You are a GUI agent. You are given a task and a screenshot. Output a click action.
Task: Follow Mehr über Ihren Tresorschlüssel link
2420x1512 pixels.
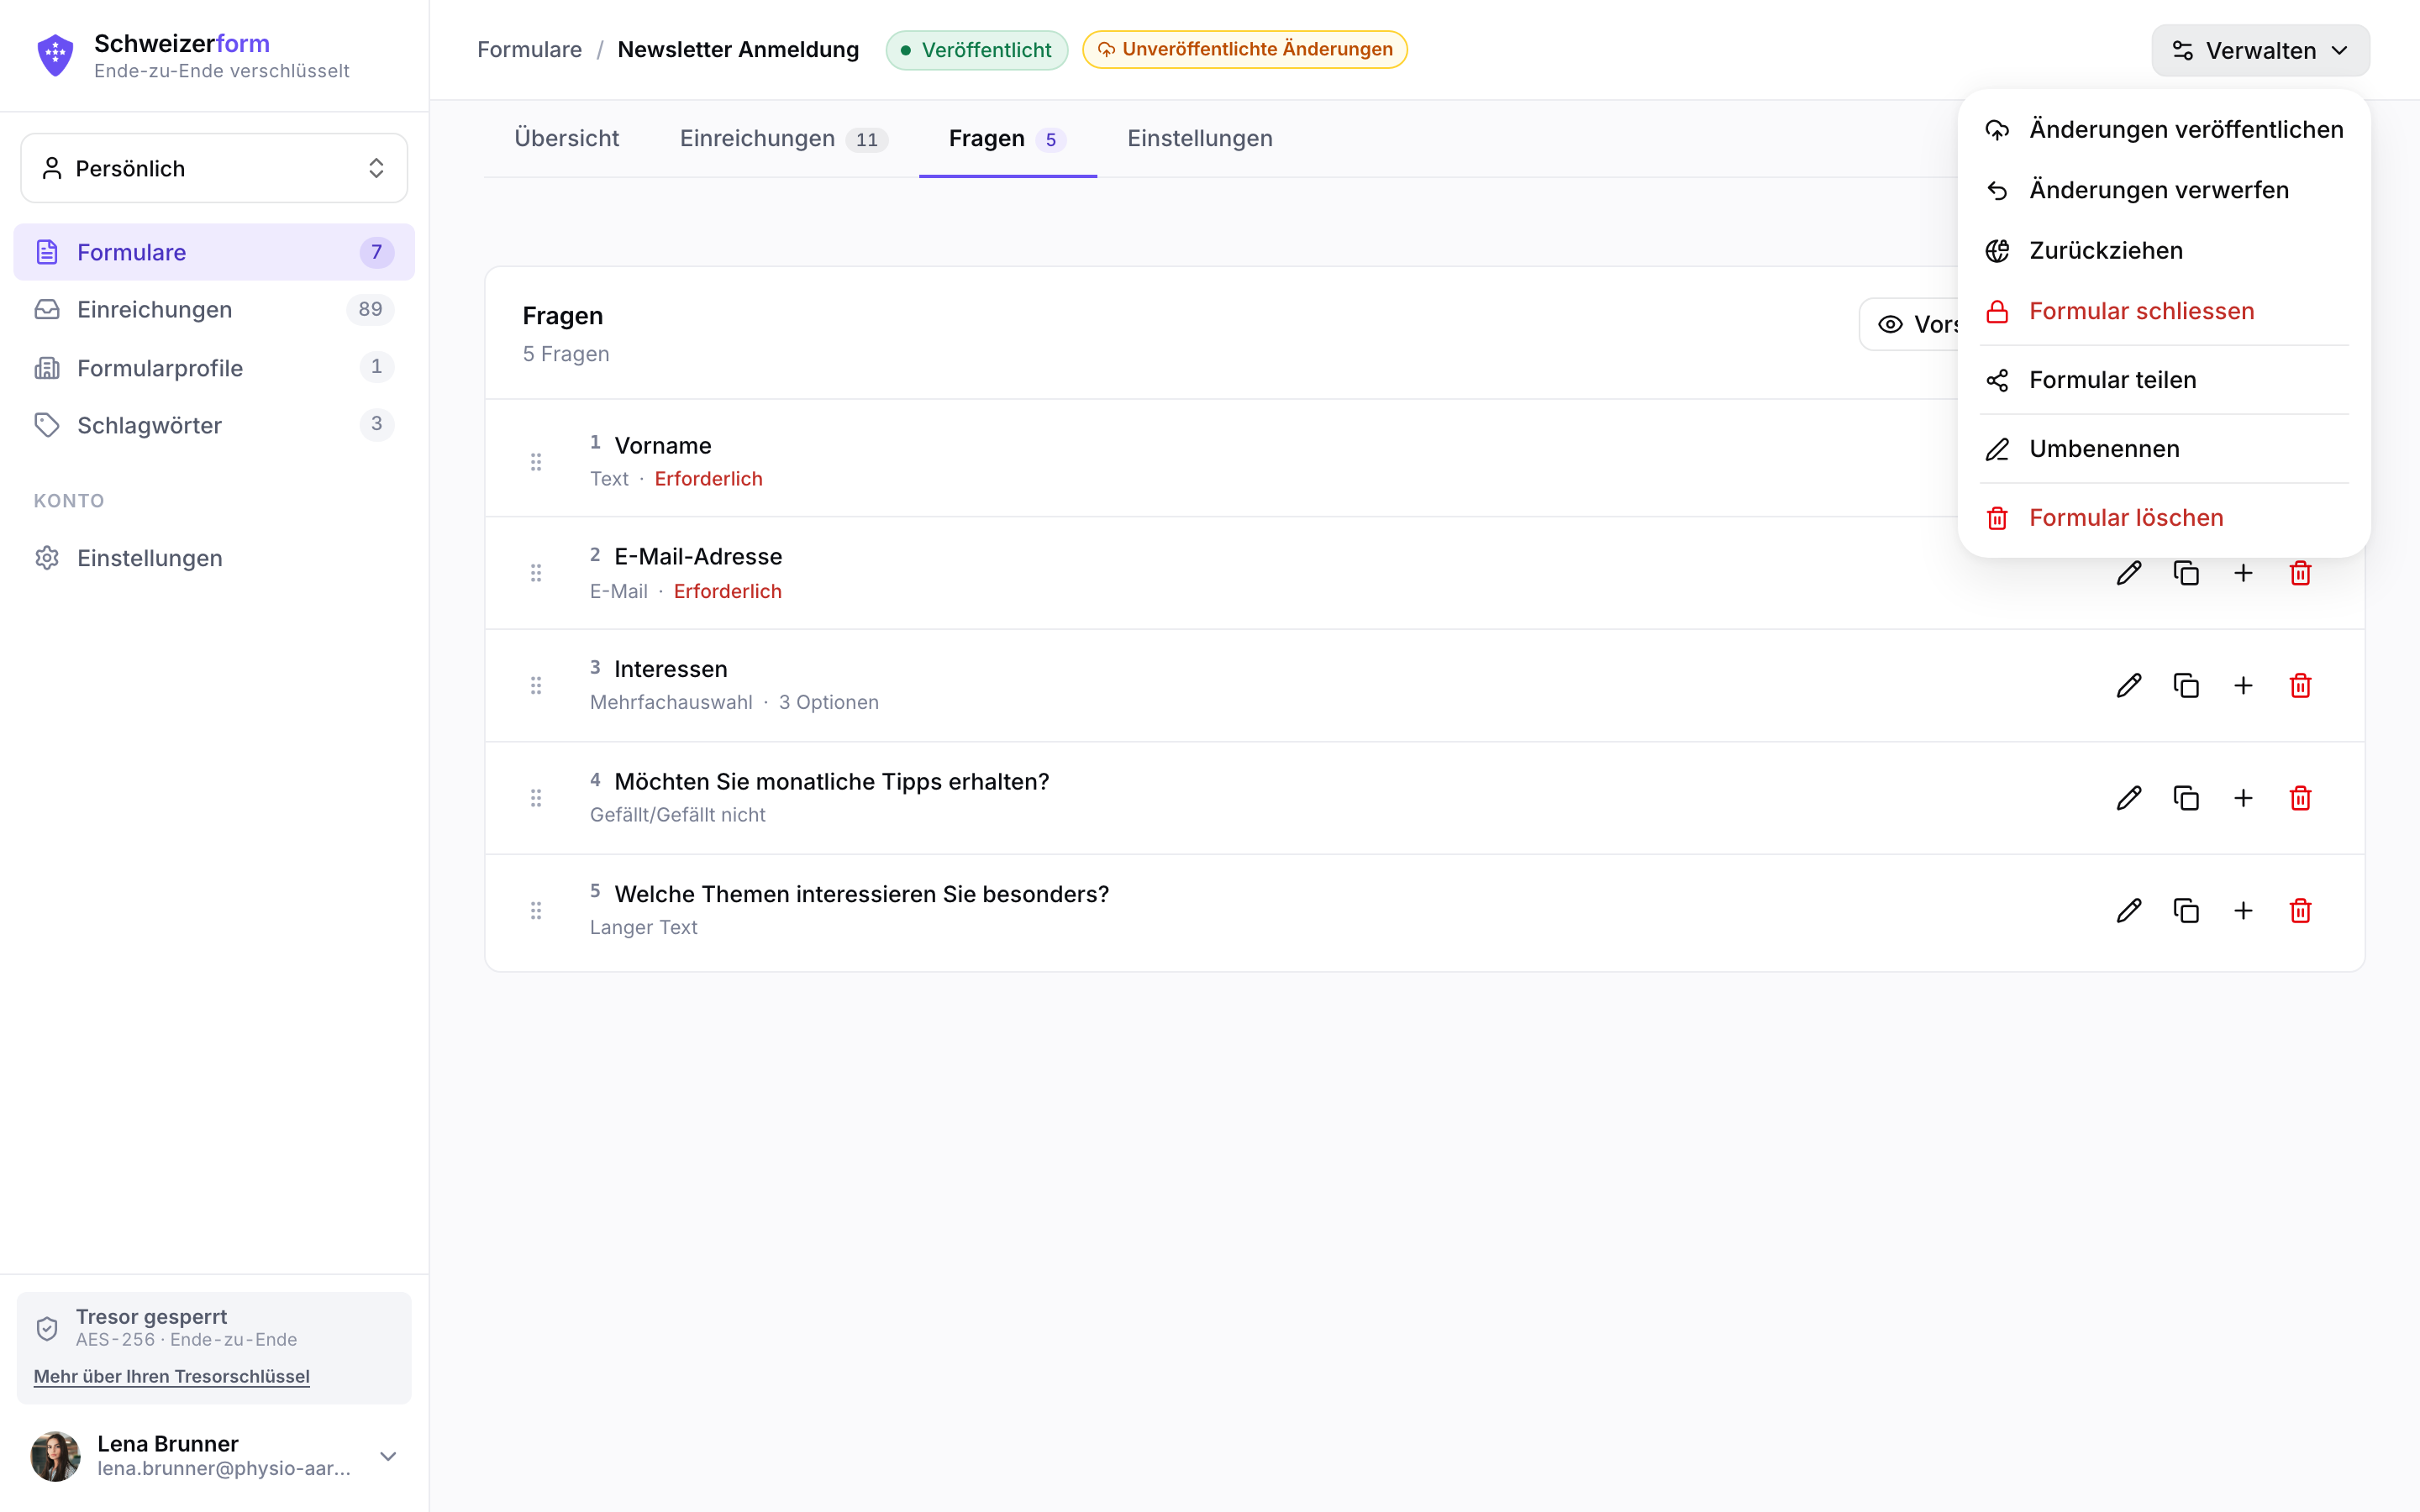coord(172,1376)
